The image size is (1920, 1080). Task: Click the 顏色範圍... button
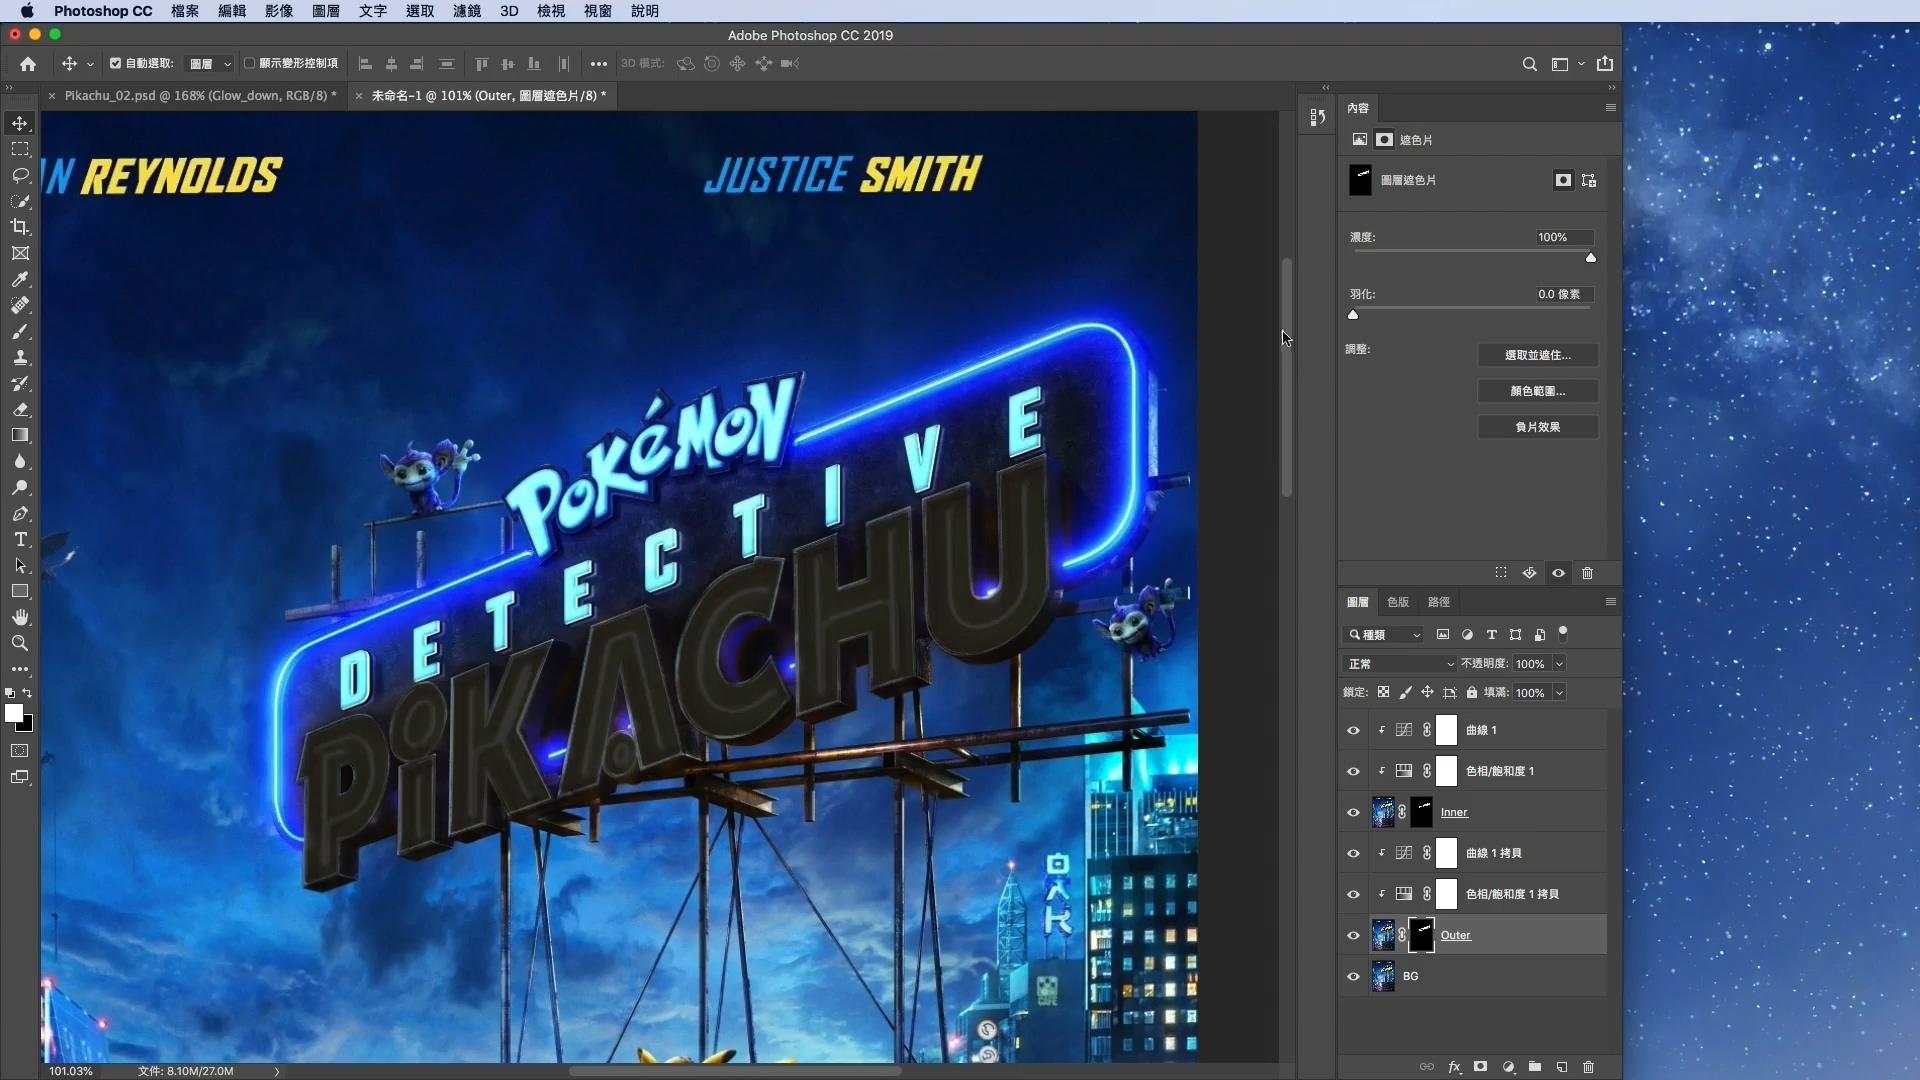click(1537, 391)
